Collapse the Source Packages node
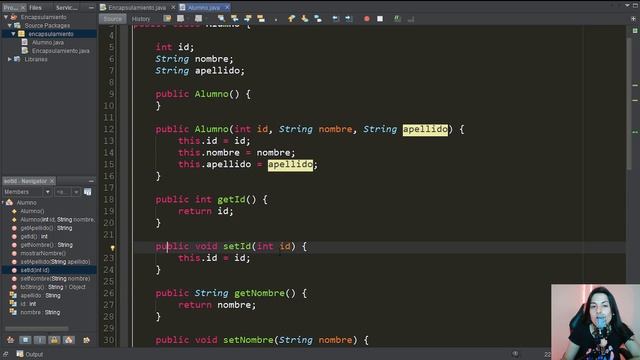Screen dimensions: 640x360 [x=10, y=26]
